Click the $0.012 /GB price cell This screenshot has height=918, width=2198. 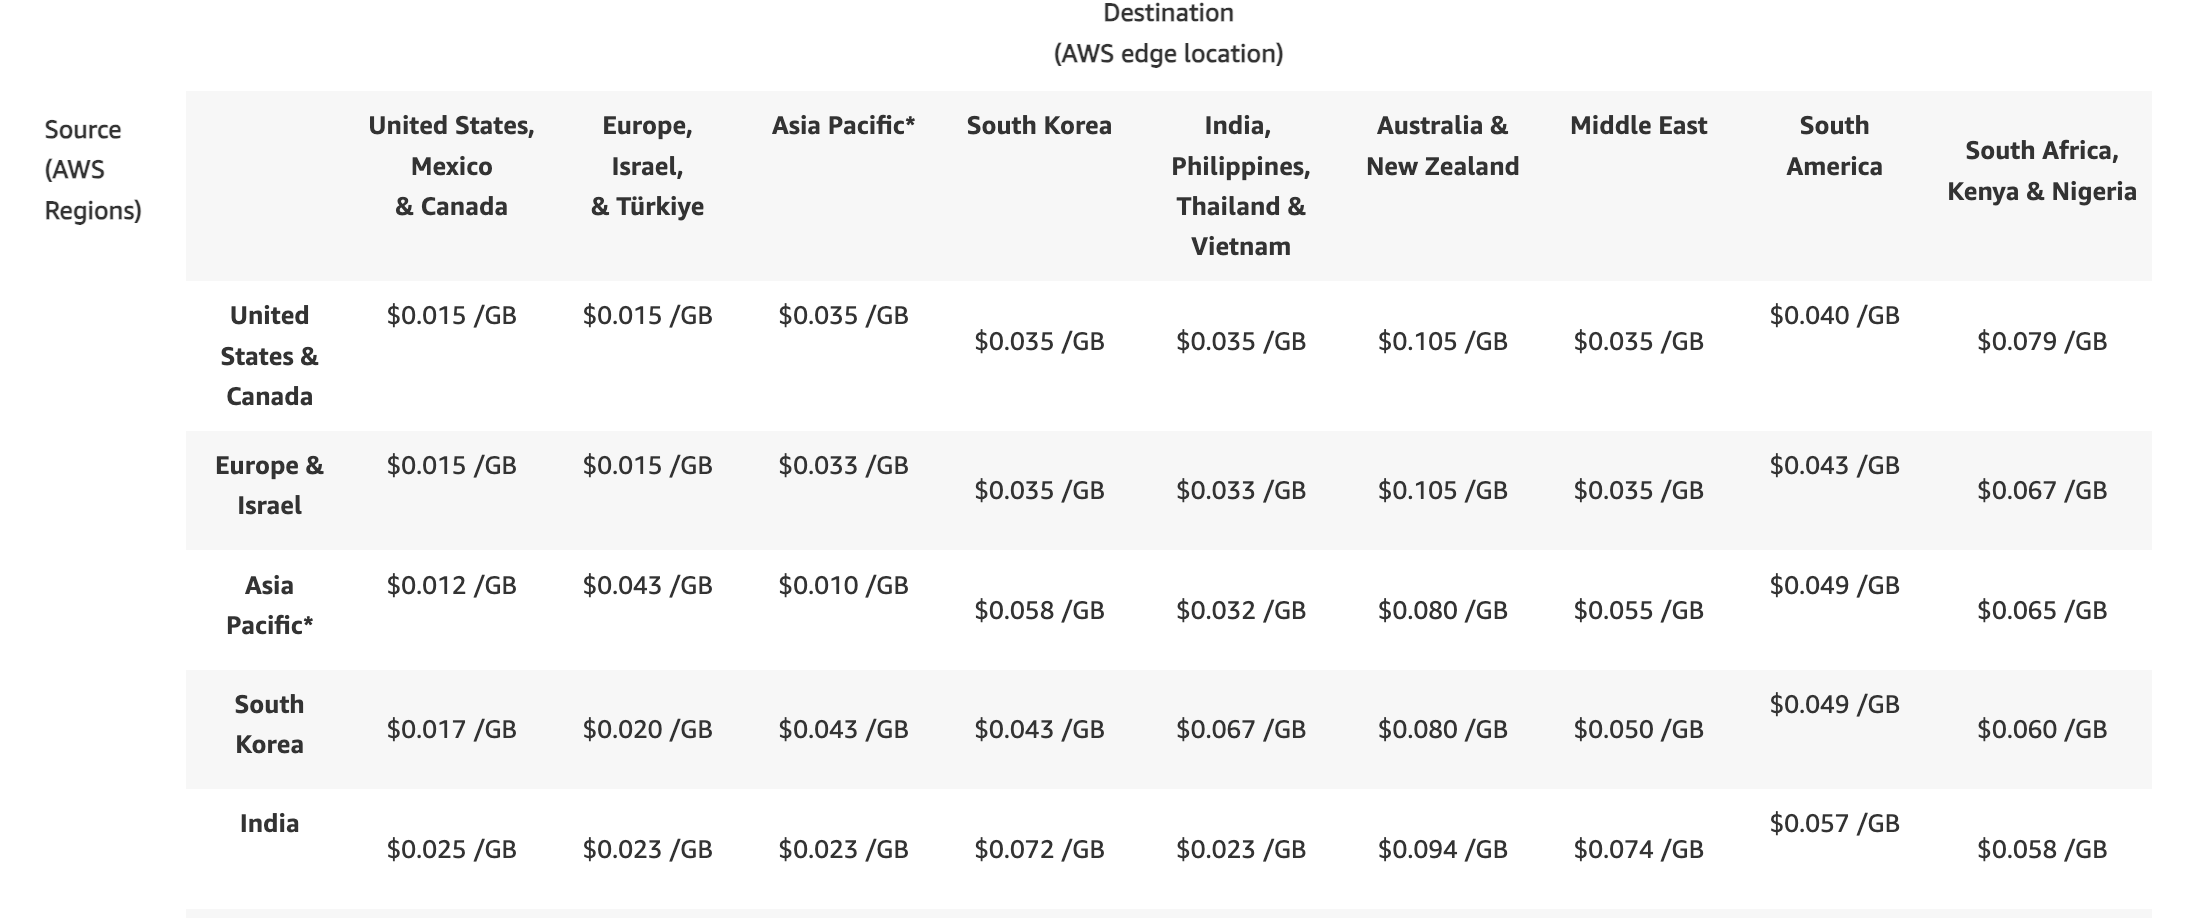point(451,585)
